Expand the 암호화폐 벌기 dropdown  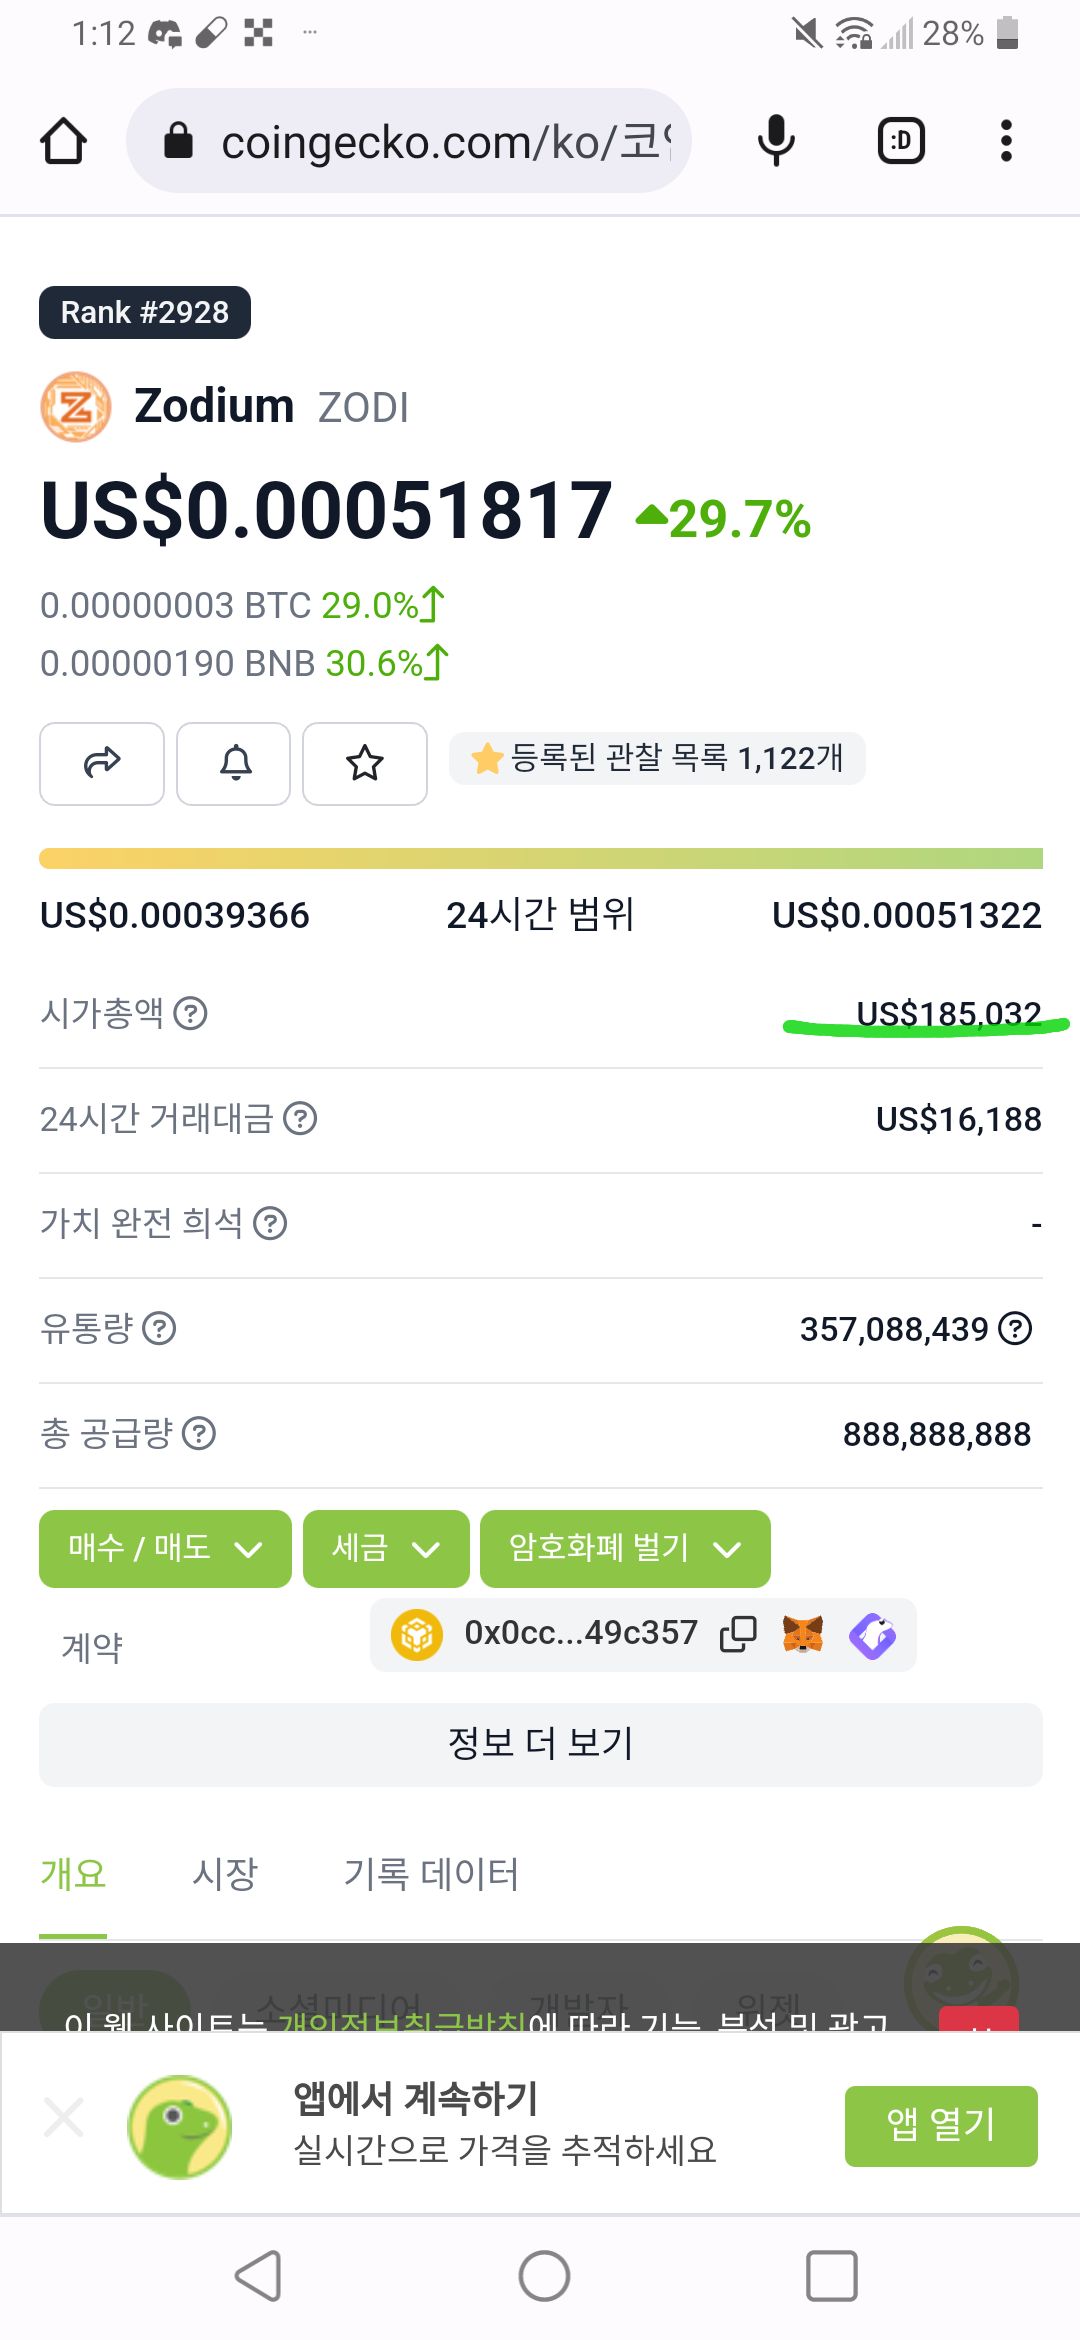625,1548
